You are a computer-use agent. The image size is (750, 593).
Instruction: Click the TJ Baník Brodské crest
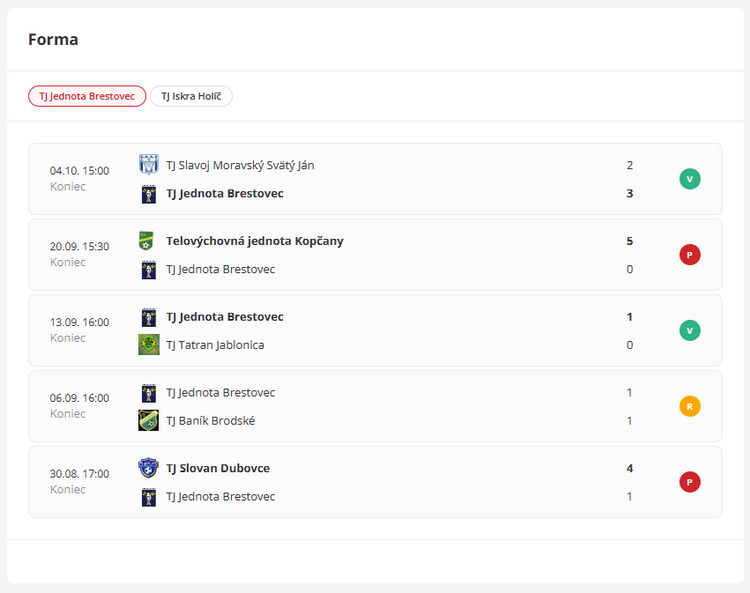click(x=149, y=420)
